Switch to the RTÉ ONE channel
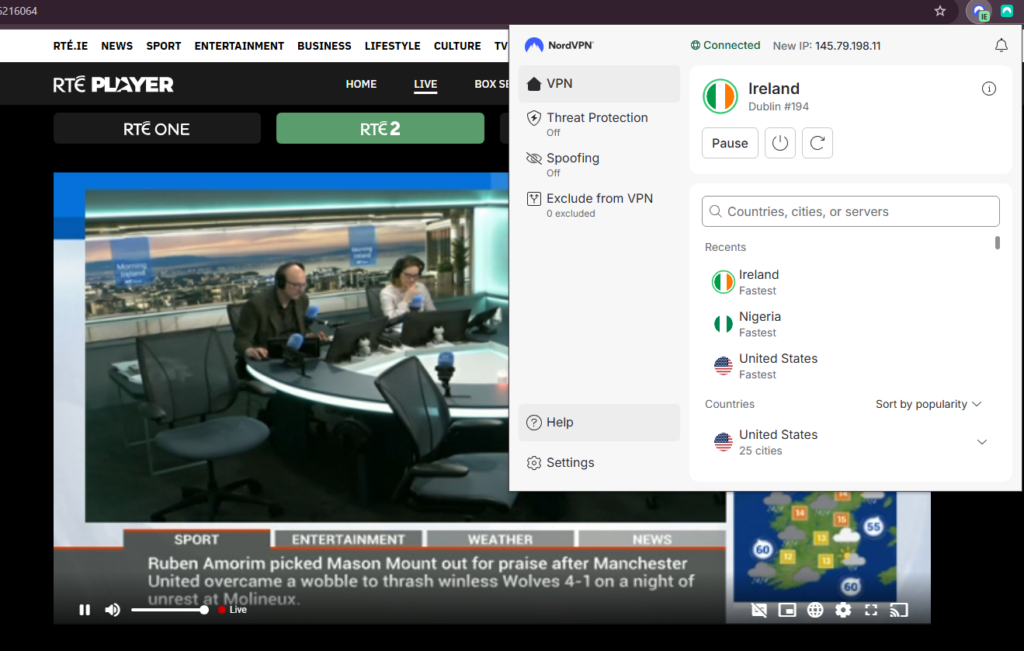Image resolution: width=1024 pixels, height=651 pixels. tap(157, 129)
